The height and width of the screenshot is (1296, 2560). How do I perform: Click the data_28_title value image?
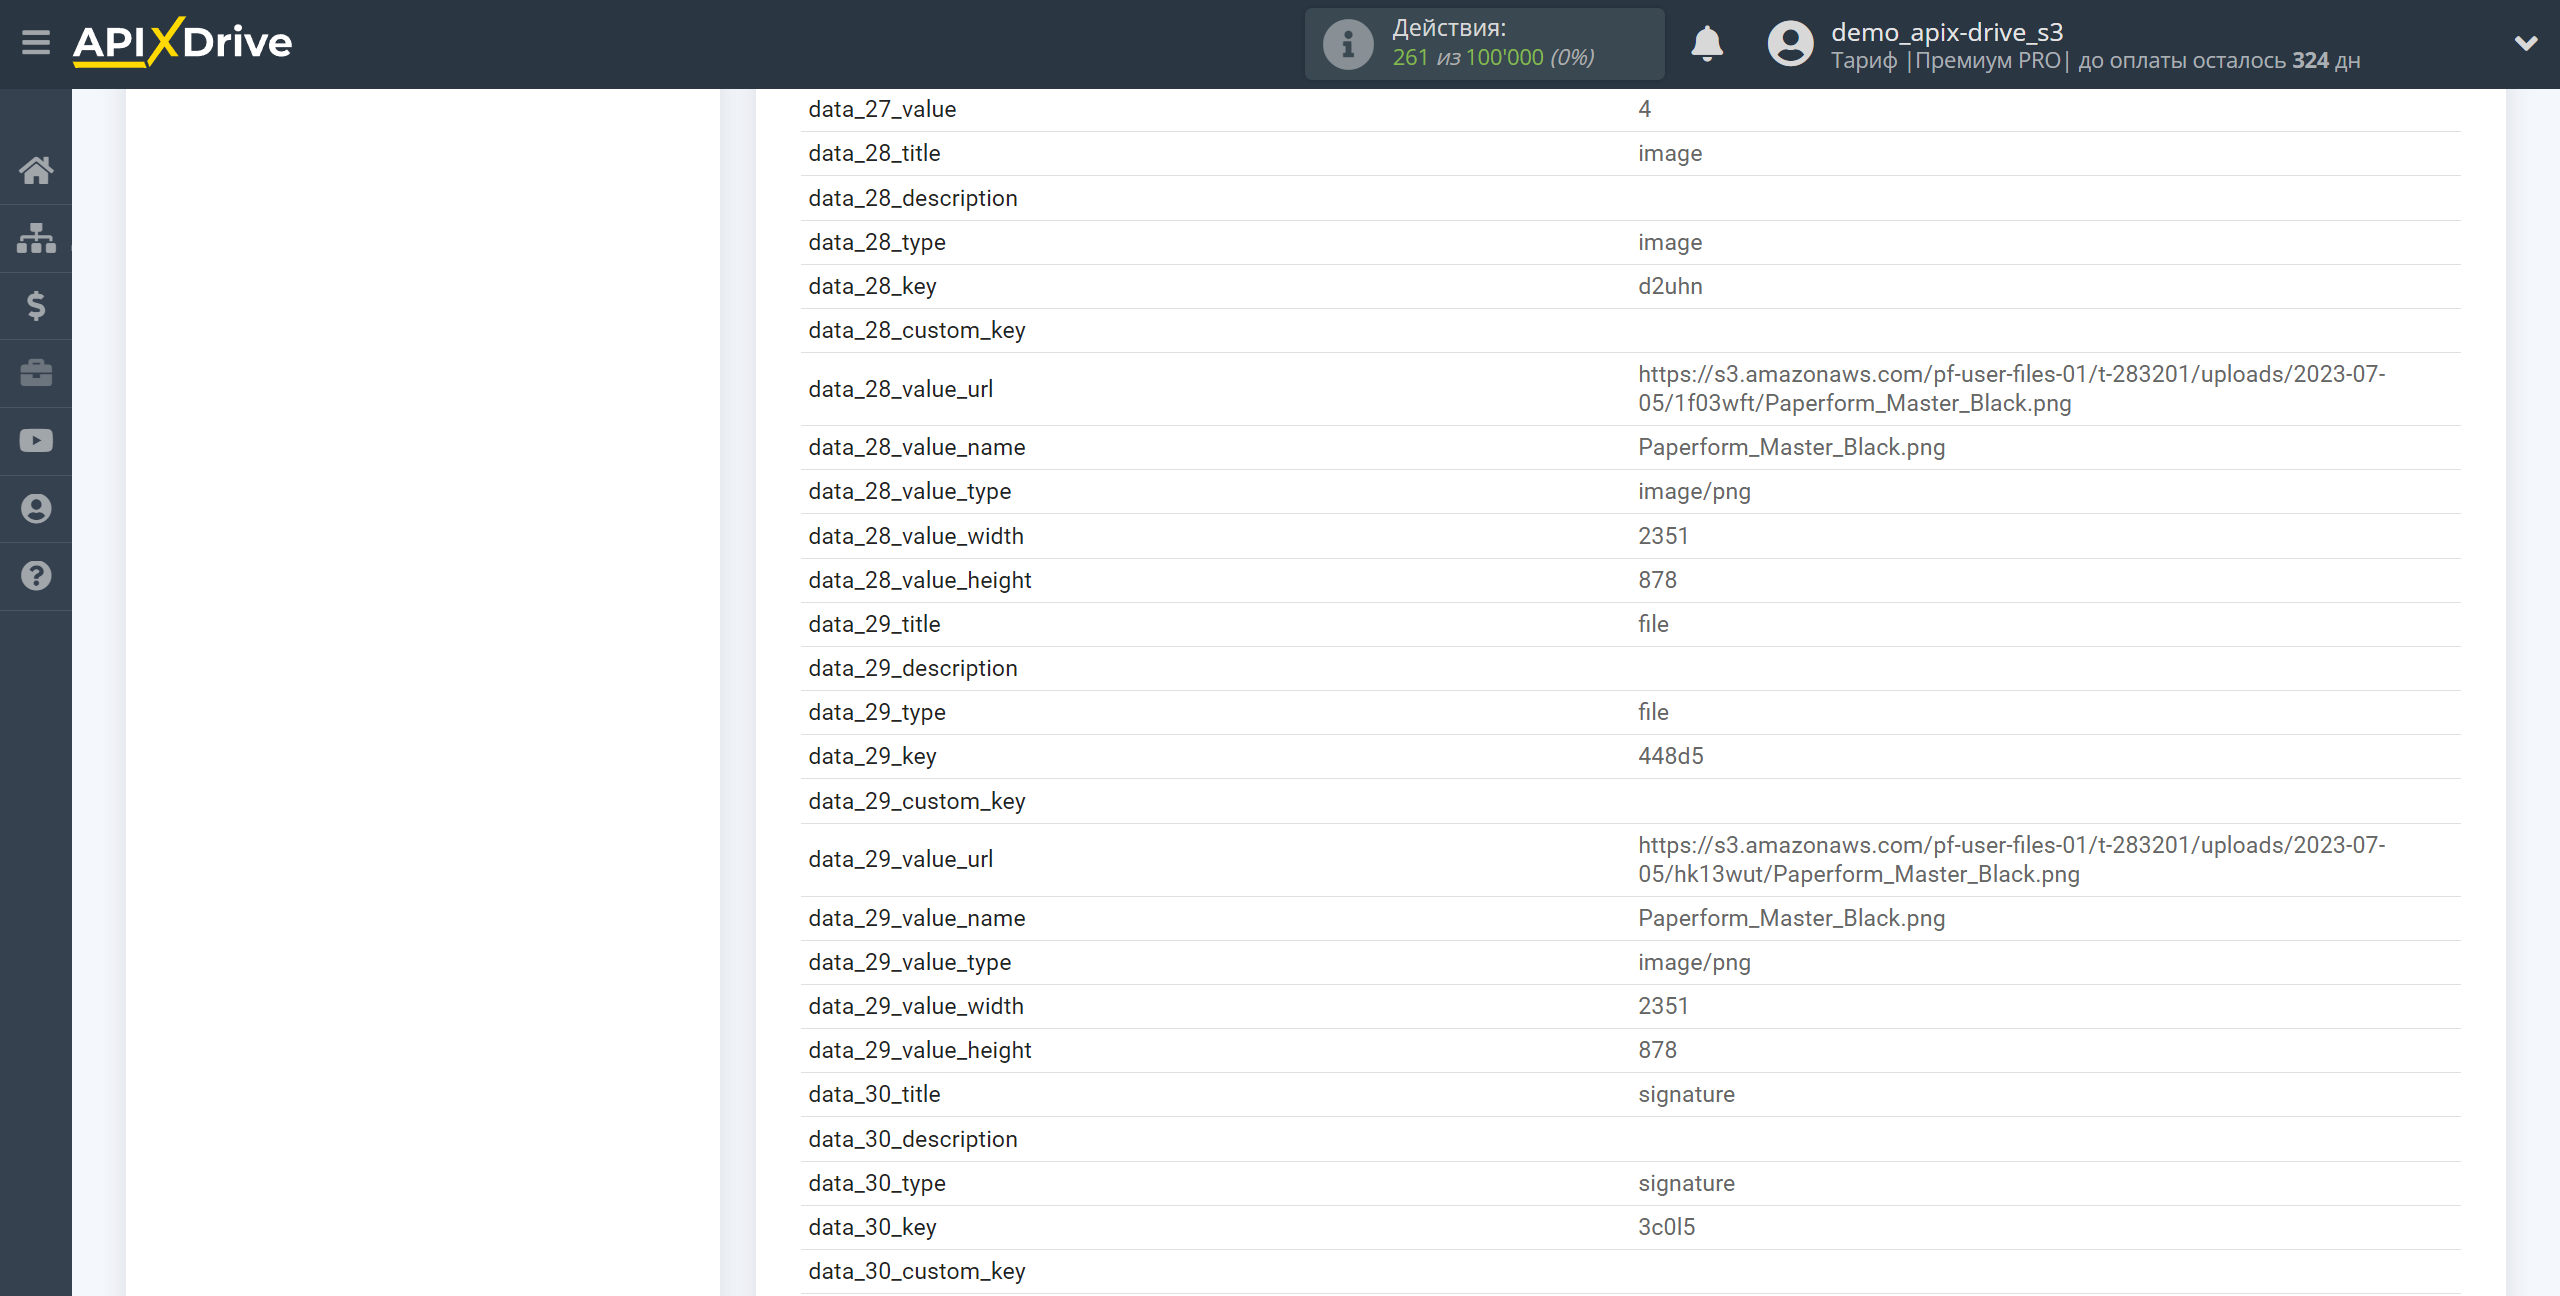1669,154
